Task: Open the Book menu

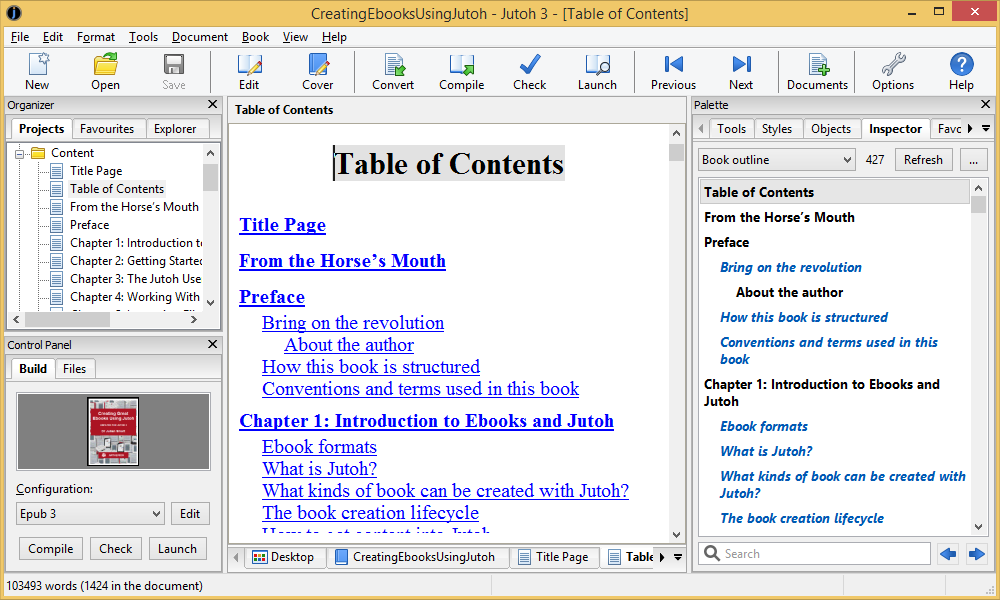Action: click(255, 36)
